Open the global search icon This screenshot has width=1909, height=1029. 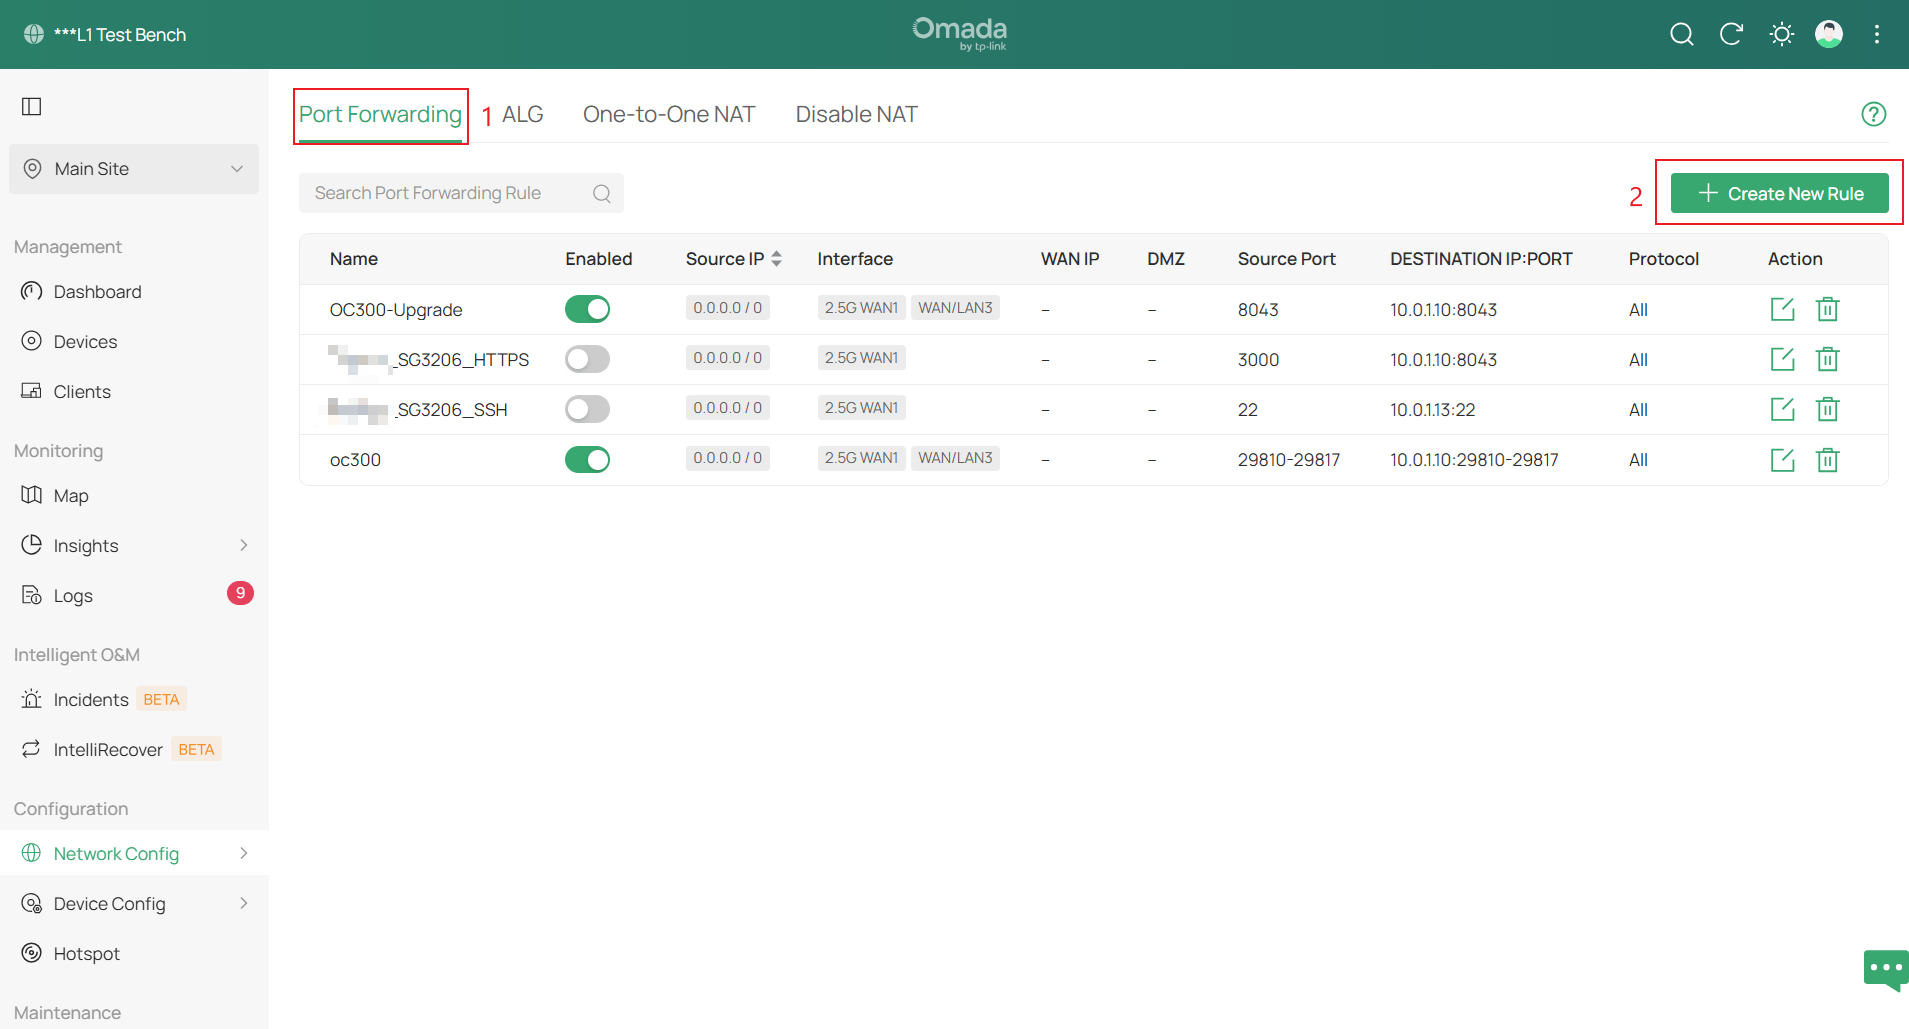tap(1681, 34)
